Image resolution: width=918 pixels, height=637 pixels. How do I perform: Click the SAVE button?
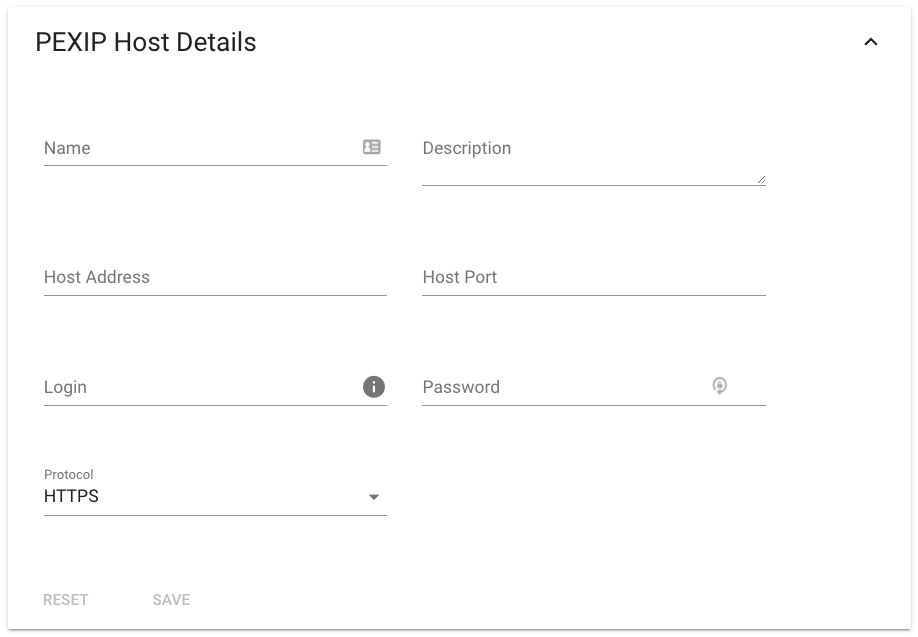(172, 600)
